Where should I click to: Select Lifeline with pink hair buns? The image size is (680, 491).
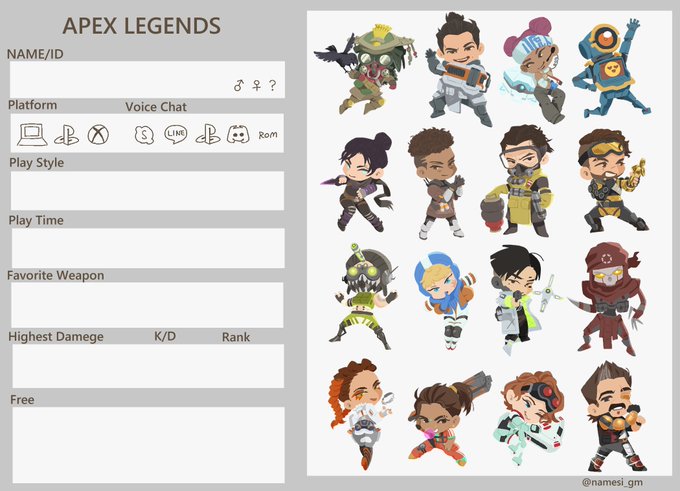click(x=536, y=71)
